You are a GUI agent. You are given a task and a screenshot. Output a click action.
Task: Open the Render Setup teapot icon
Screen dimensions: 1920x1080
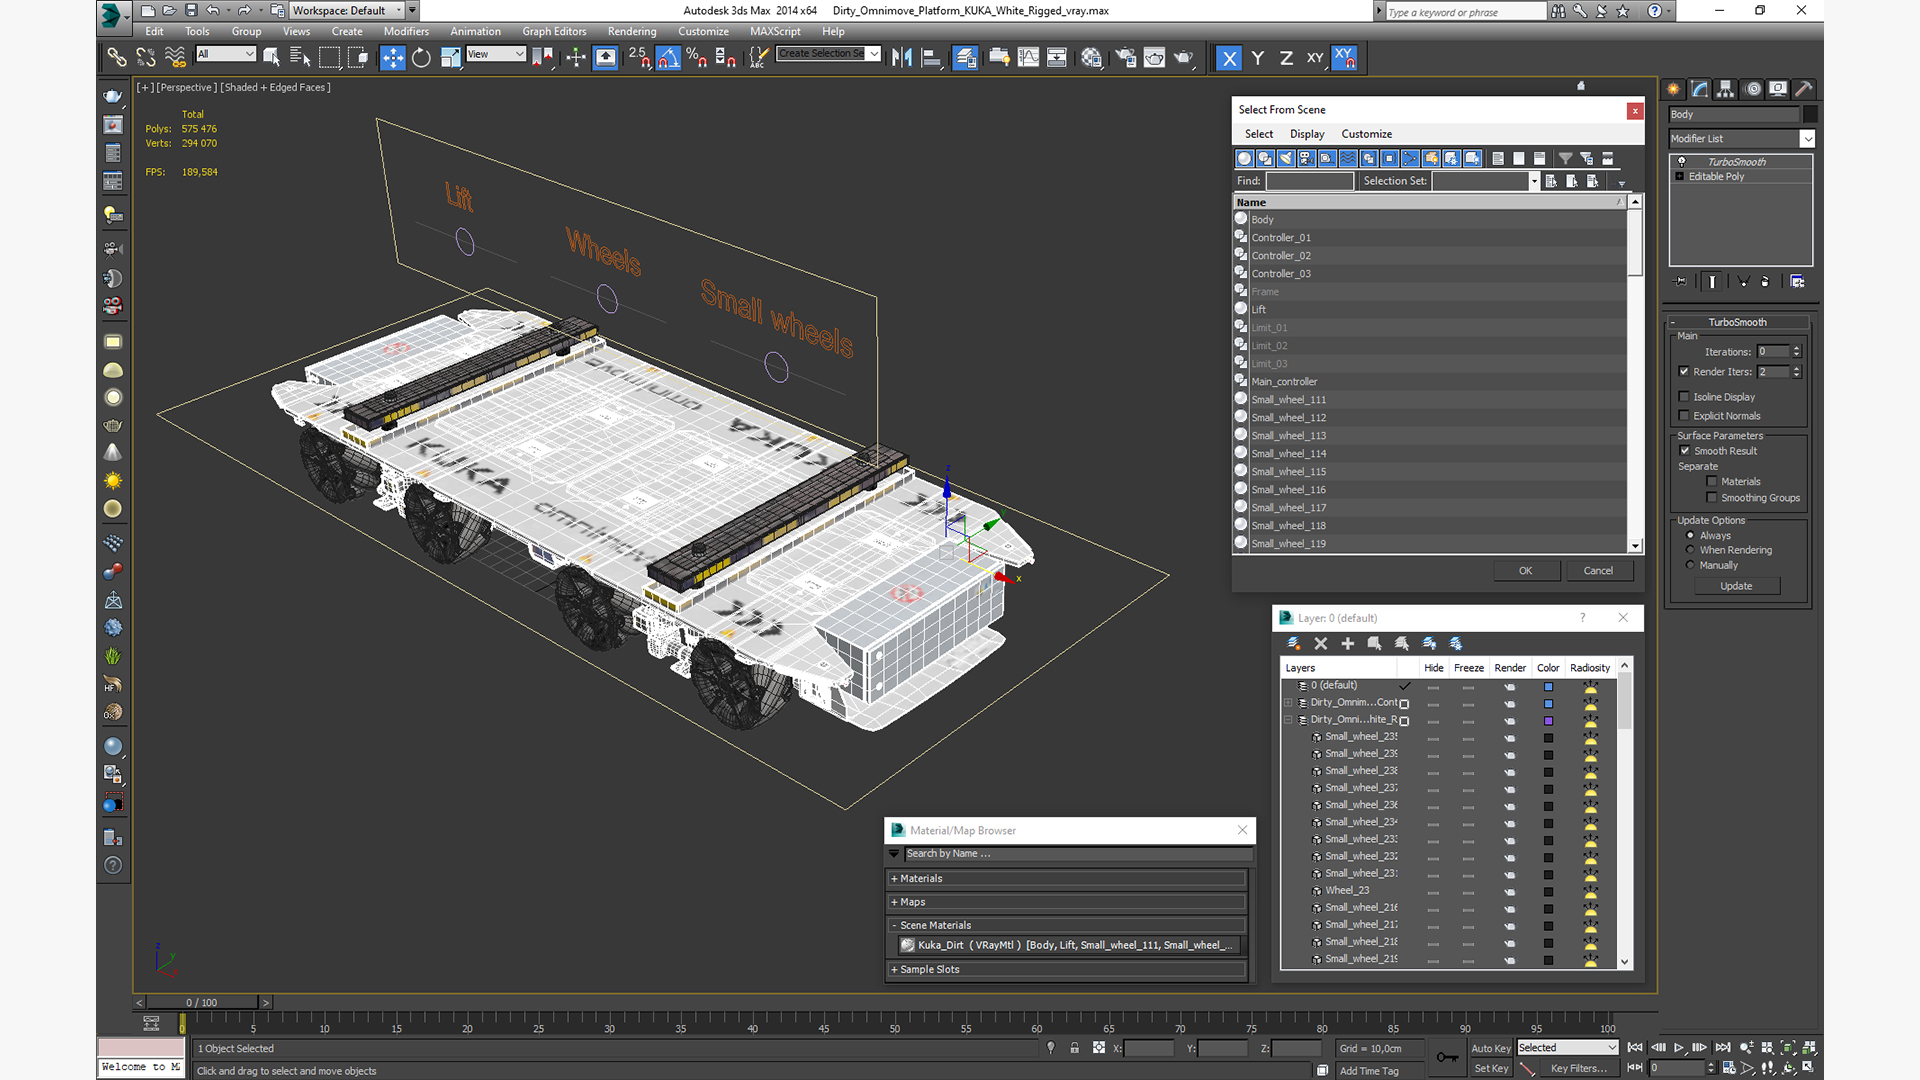click(x=1126, y=58)
